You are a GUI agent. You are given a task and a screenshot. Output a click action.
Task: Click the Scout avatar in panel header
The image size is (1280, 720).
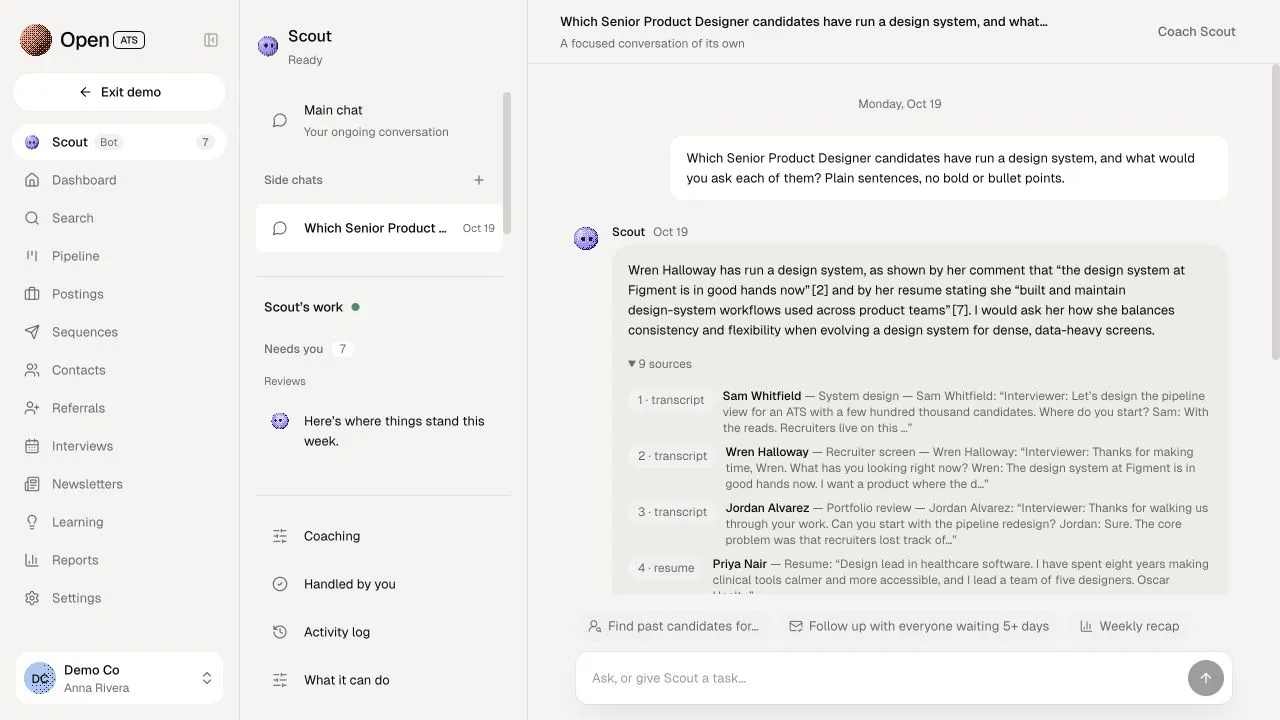[268, 46]
